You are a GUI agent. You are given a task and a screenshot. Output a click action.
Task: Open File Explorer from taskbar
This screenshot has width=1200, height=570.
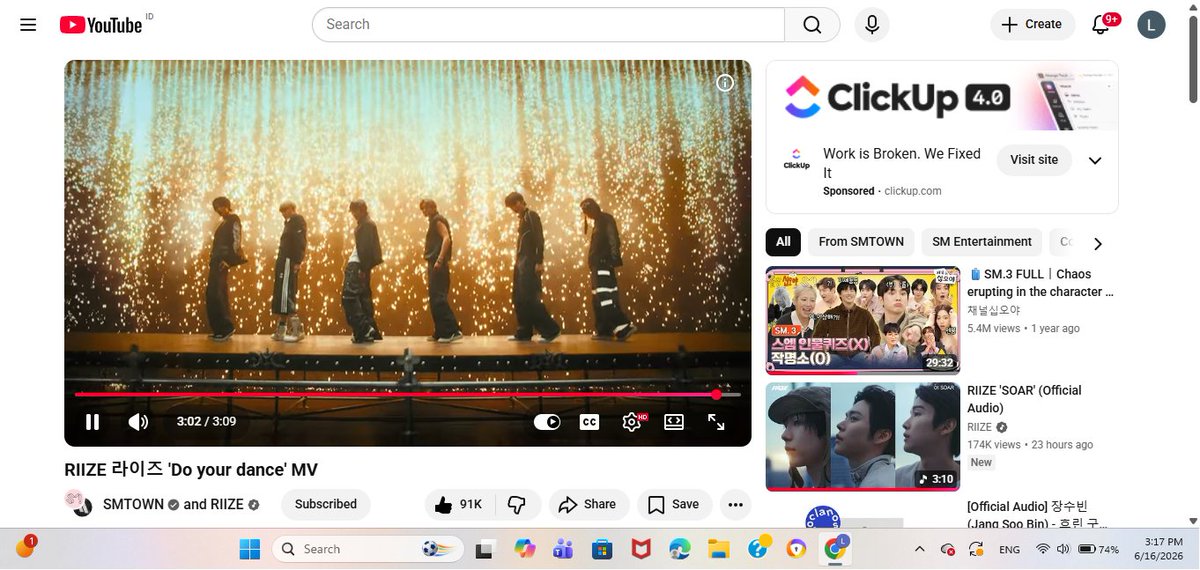coord(718,549)
